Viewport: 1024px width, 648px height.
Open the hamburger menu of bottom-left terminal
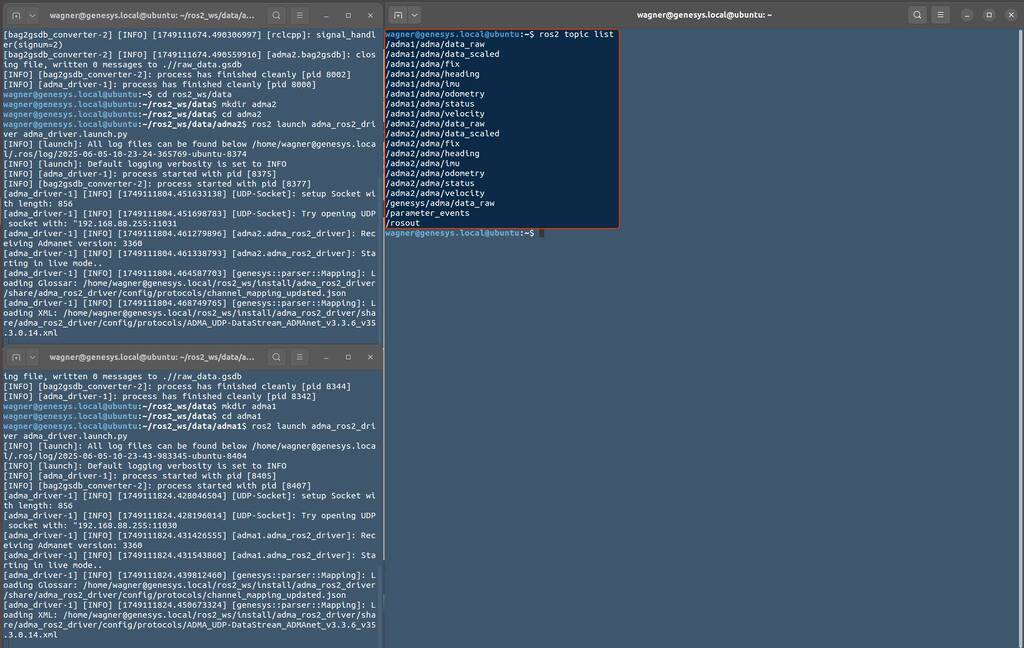300,357
